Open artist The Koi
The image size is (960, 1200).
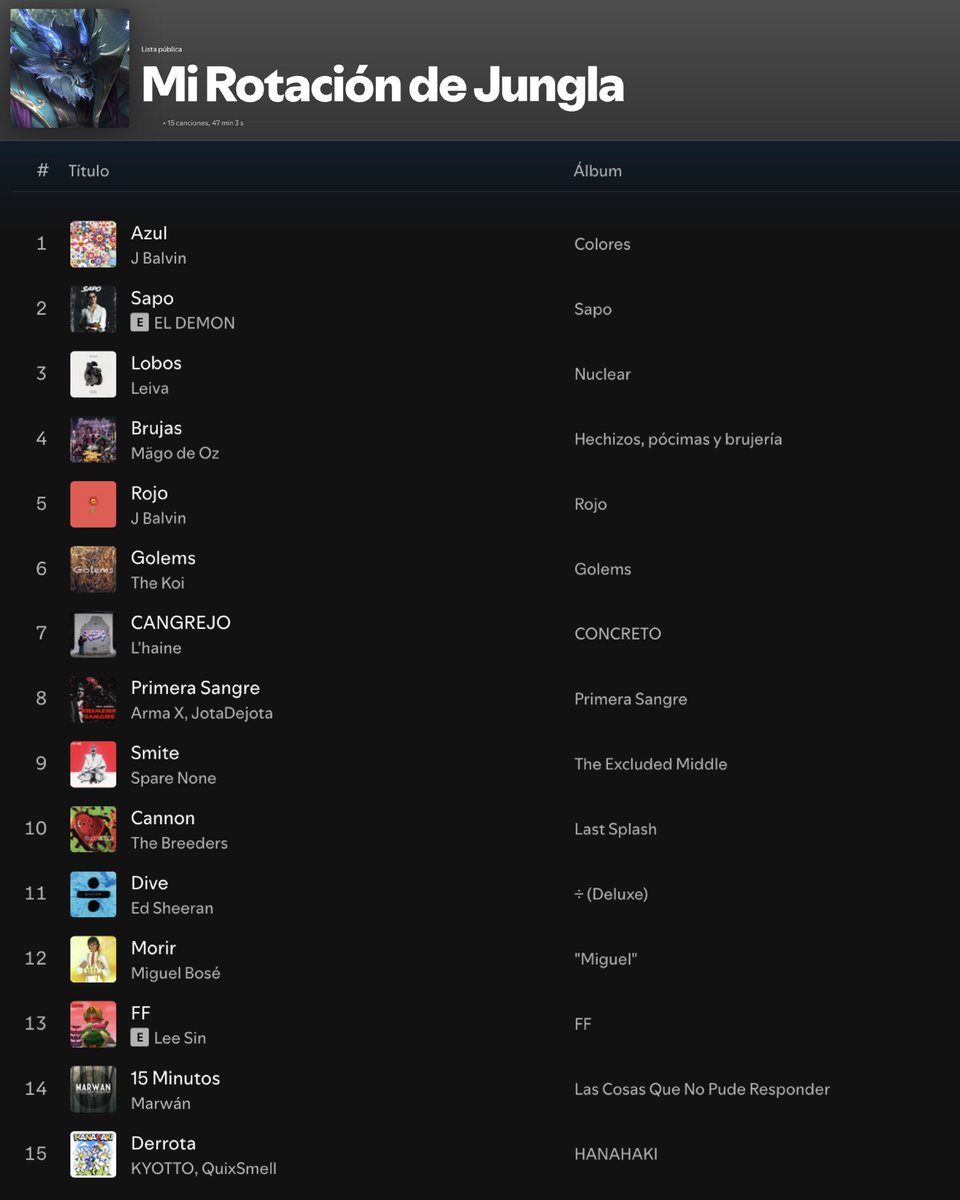click(x=158, y=583)
